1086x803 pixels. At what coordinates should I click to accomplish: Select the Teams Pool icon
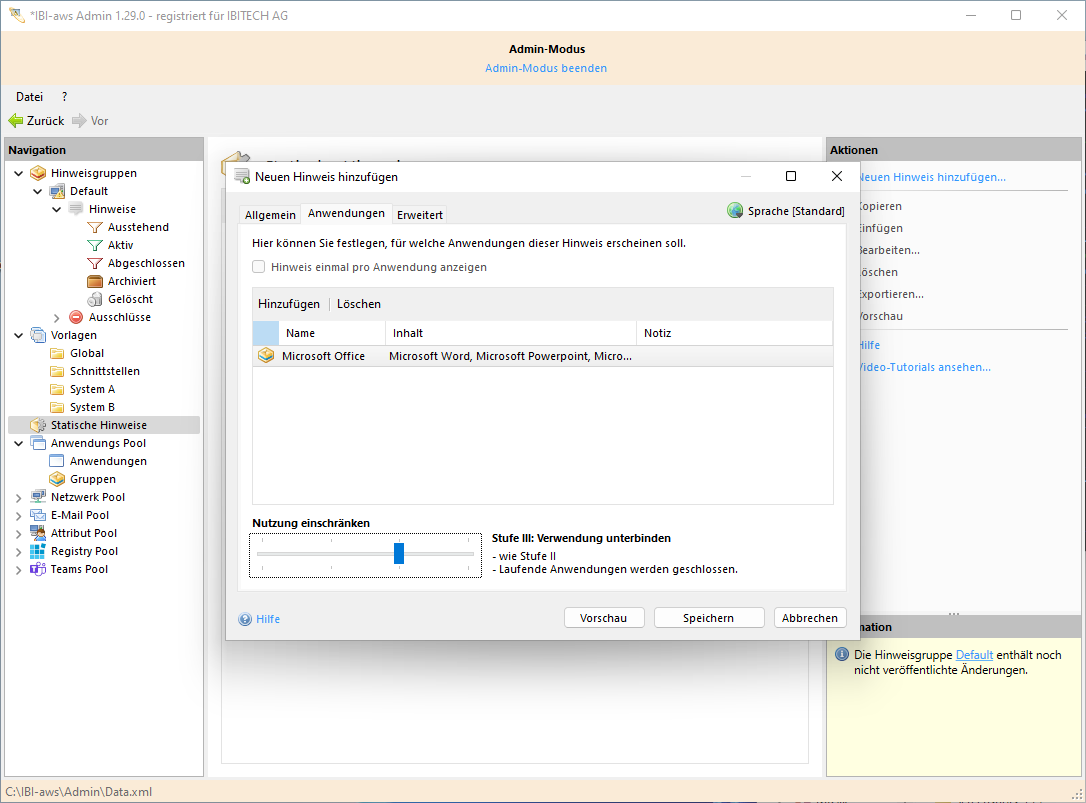(x=38, y=569)
